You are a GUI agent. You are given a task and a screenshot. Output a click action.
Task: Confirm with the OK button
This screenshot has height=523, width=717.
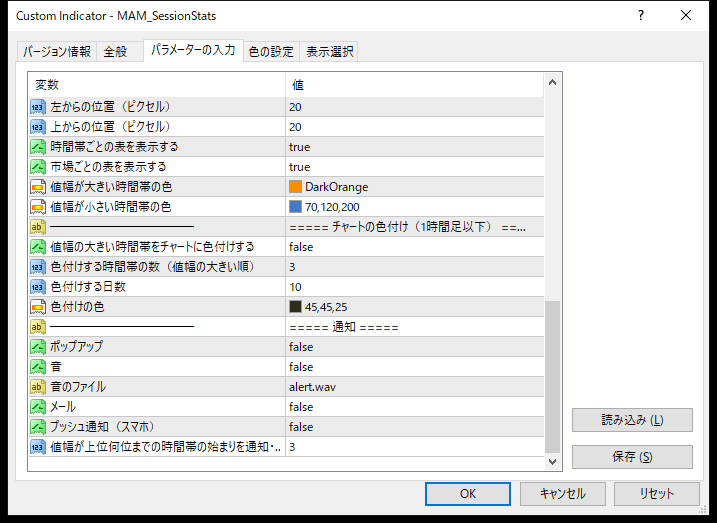[468, 494]
